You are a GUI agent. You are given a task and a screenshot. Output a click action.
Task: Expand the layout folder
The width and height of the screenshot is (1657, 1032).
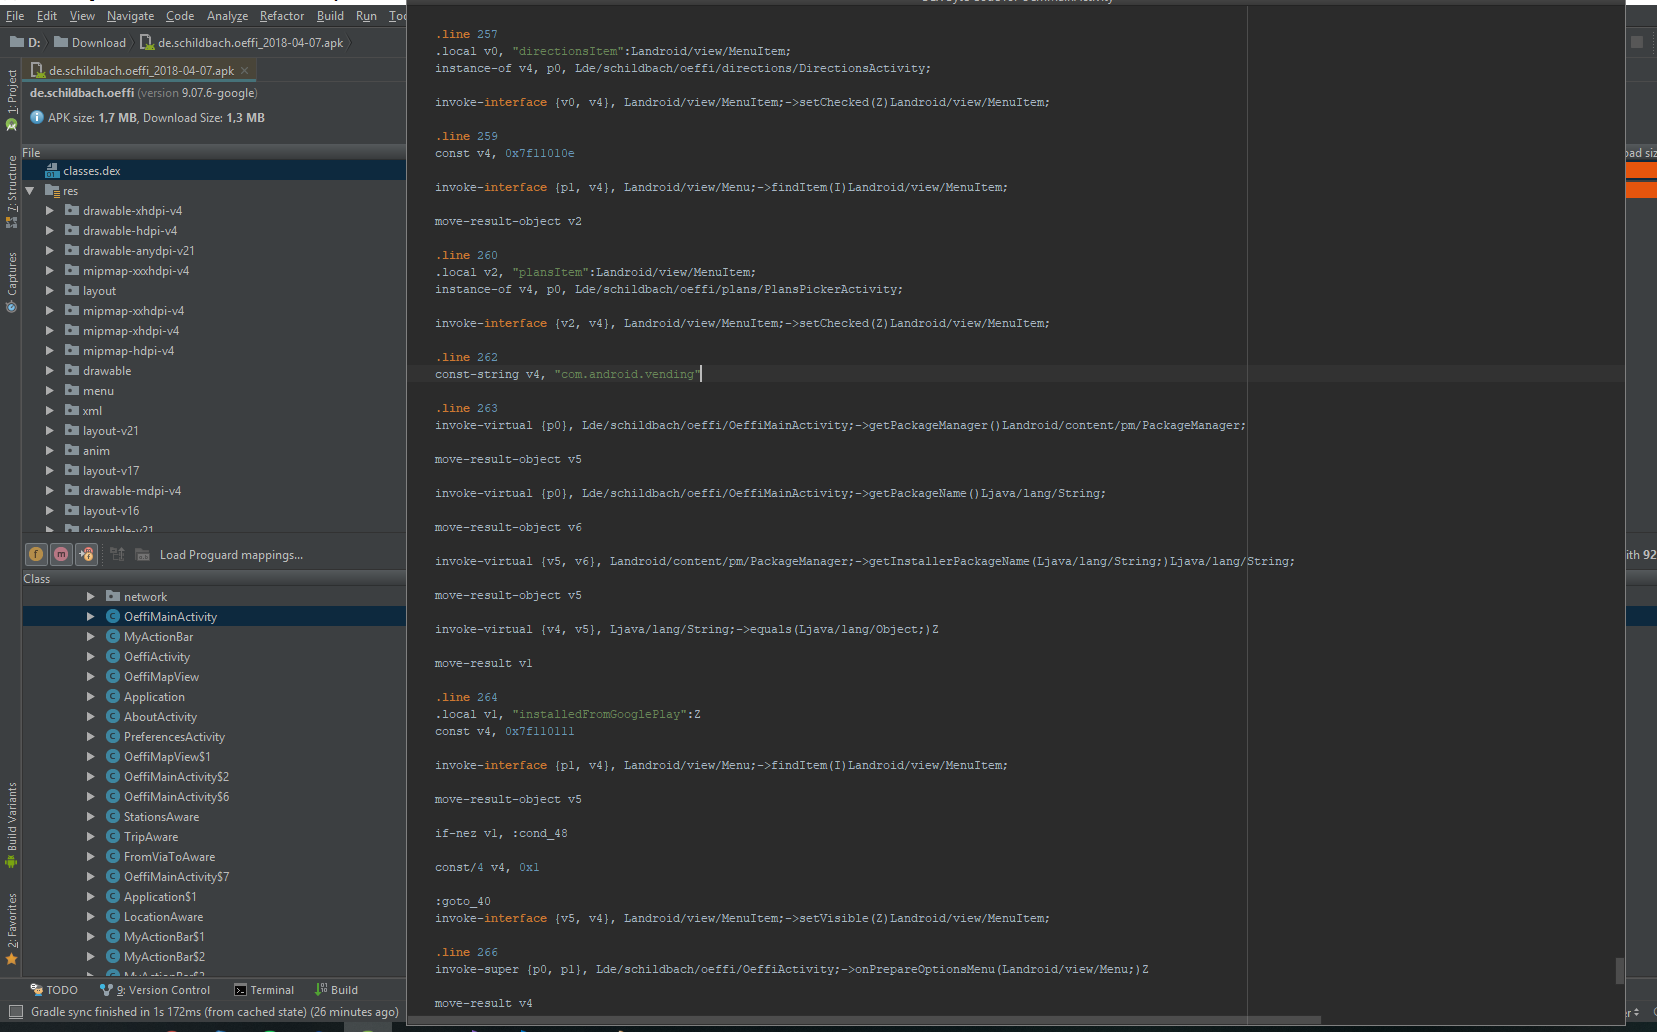(x=50, y=291)
